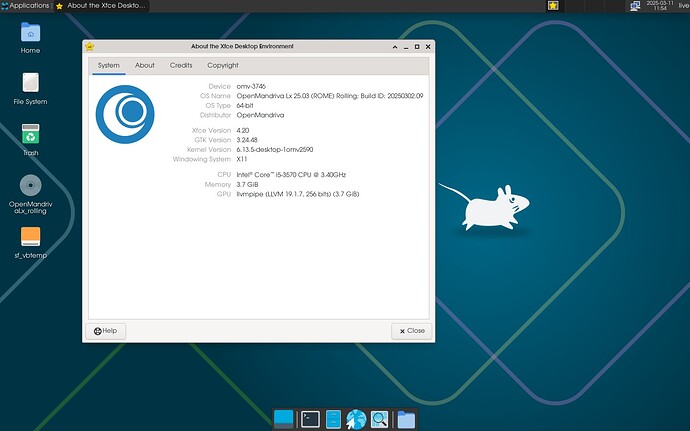This screenshot has height=431, width=690.
Task: Click the Windowing System value 'X11'
Action: coord(242,159)
